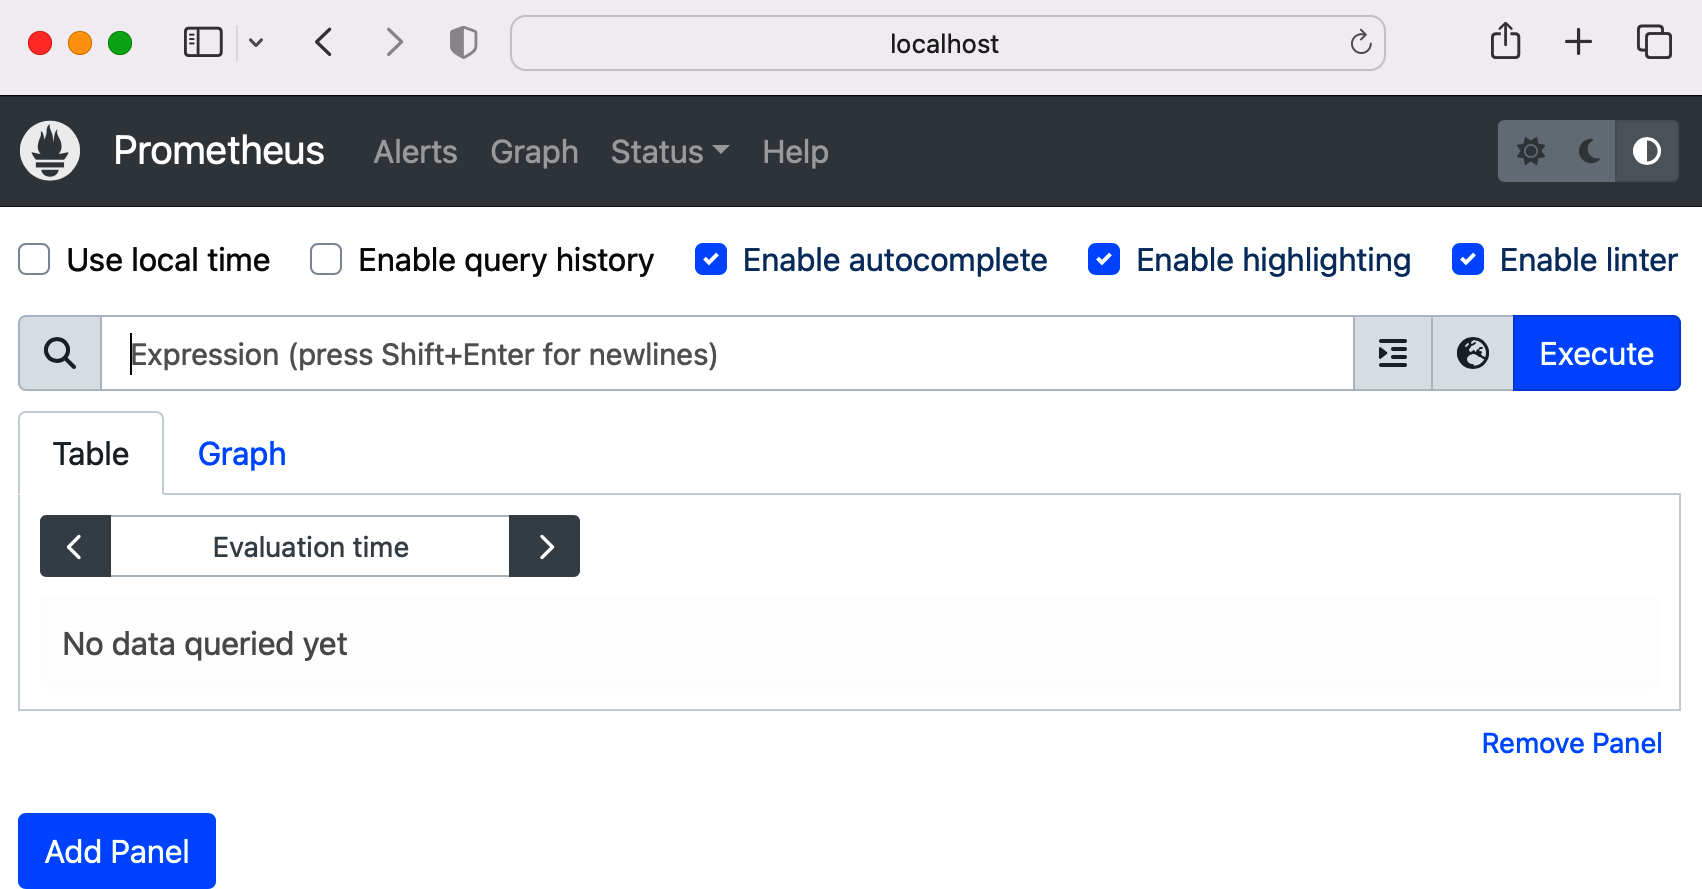The height and width of the screenshot is (889, 1702).
Task: Show the tab overview
Action: coord(1654,42)
